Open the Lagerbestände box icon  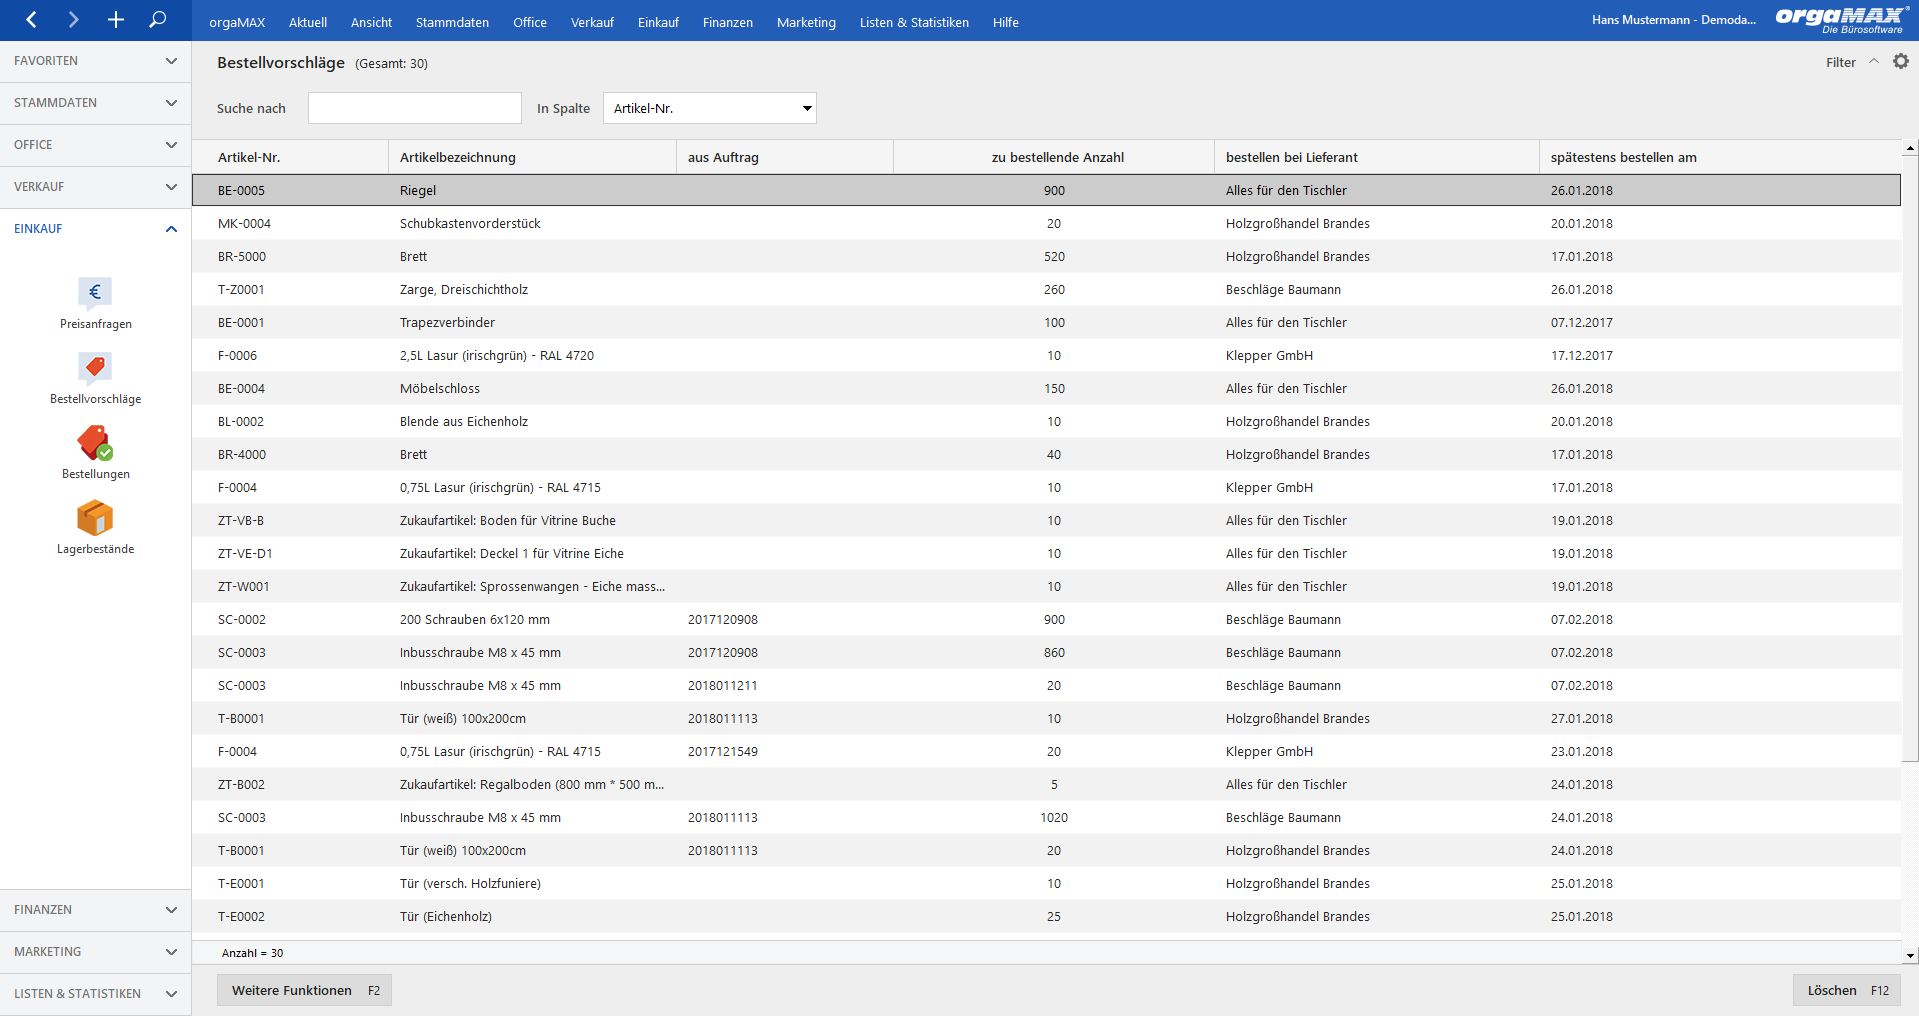pyautogui.click(x=95, y=518)
